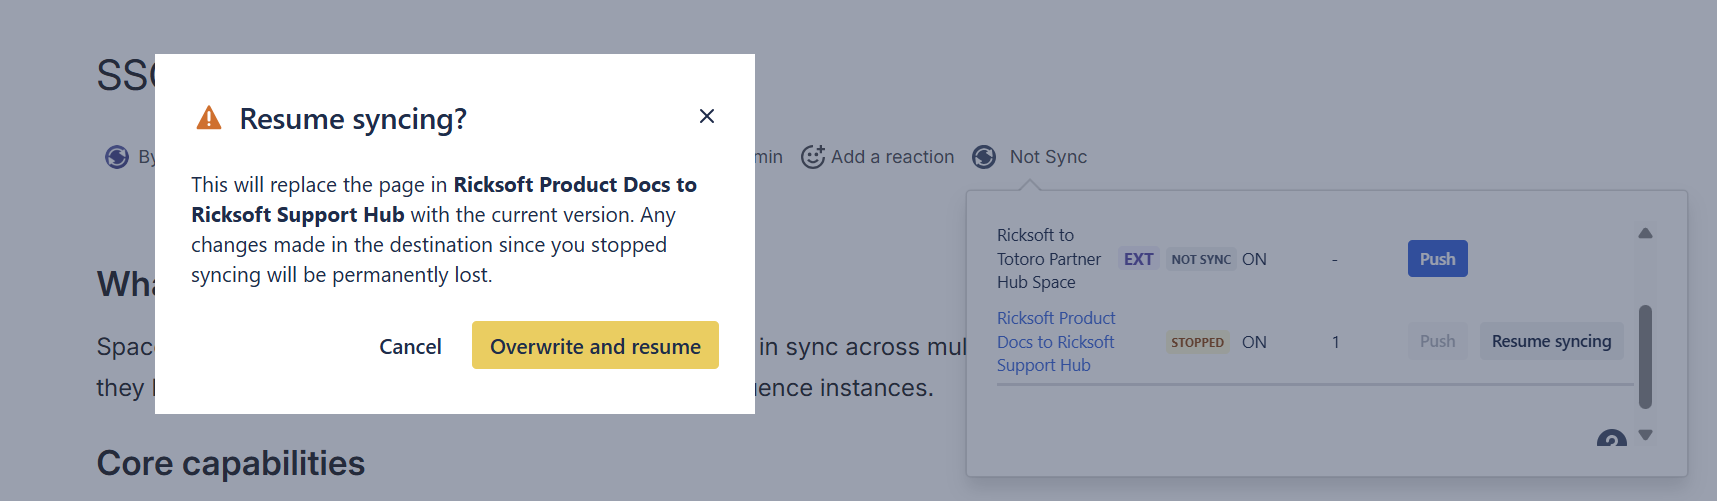The width and height of the screenshot is (1717, 501).
Task: Click author avatar icon next to By
Action: pyautogui.click(x=117, y=157)
